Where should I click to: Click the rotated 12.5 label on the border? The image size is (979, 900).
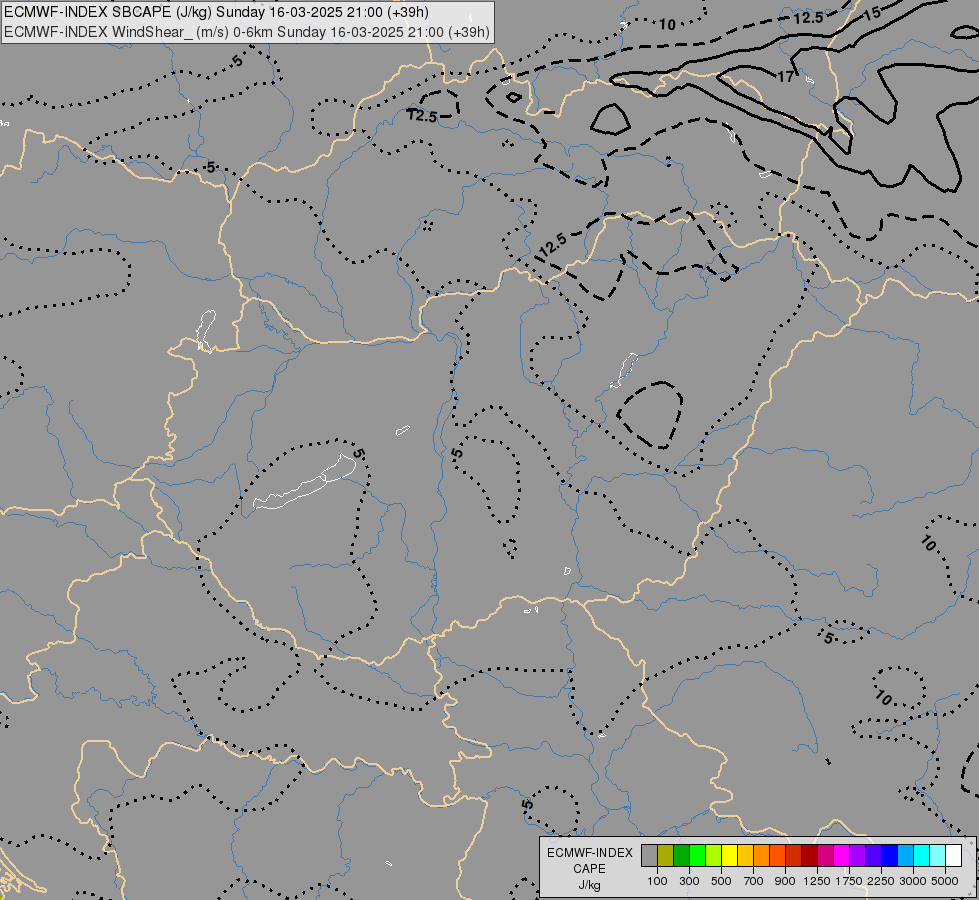(552, 246)
